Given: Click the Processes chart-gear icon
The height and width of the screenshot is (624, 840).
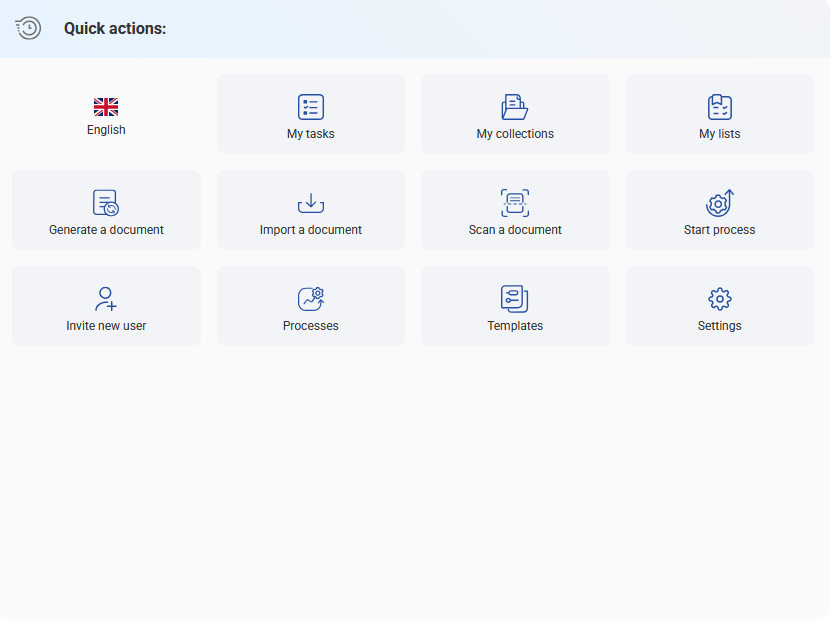Looking at the screenshot, I should [311, 299].
